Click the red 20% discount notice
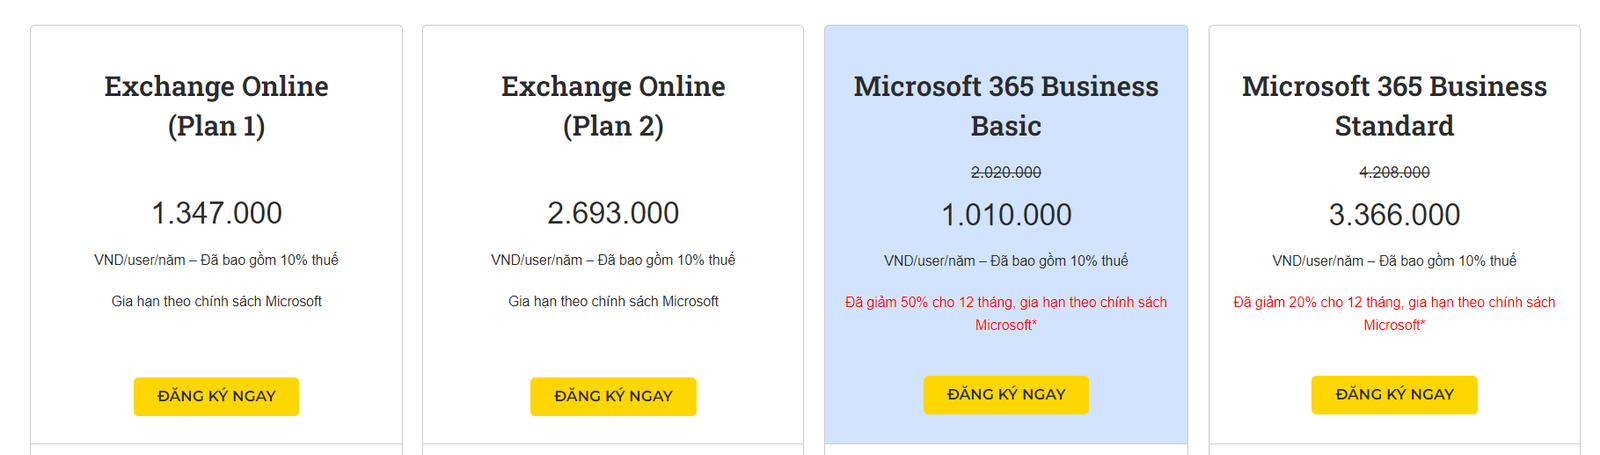The width and height of the screenshot is (1600, 455). pos(1394,313)
